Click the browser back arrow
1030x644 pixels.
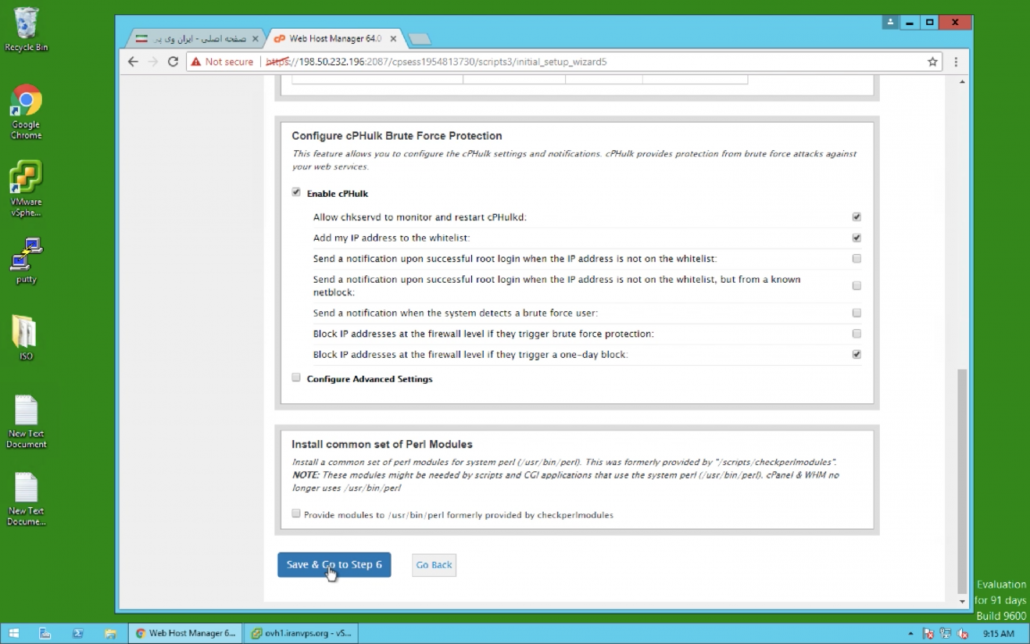coord(133,62)
